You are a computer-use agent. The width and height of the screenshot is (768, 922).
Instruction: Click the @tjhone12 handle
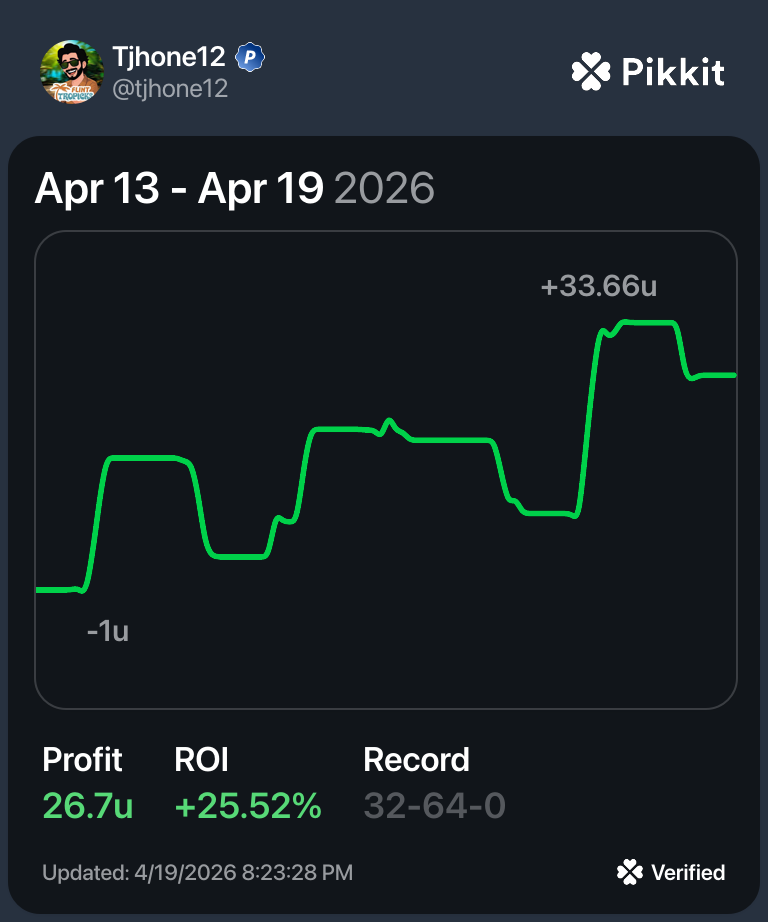pyautogui.click(x=170, y=89)
